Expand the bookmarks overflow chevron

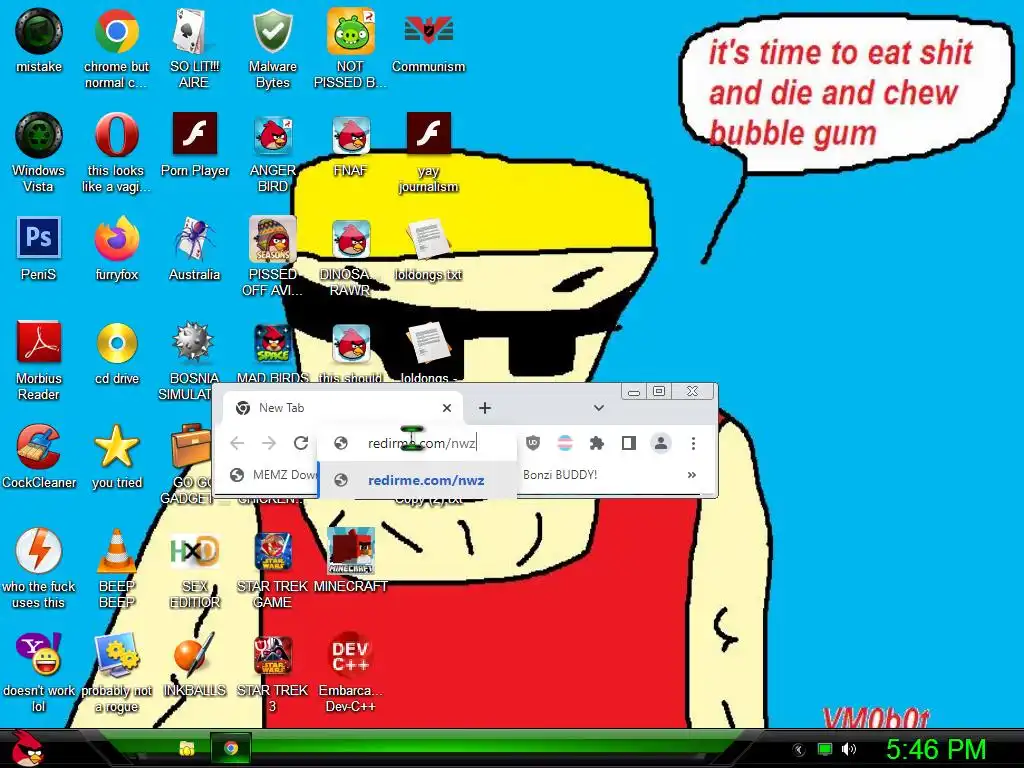pyautogui.click(x=692, y=475)
